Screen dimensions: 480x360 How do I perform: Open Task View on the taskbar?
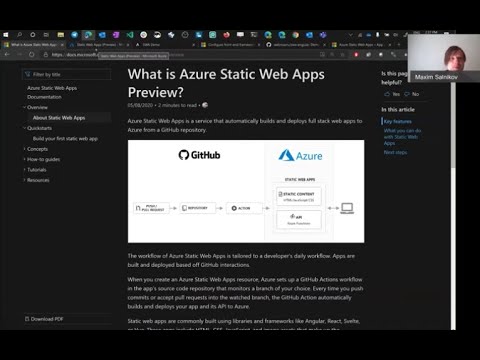[46, 35]
